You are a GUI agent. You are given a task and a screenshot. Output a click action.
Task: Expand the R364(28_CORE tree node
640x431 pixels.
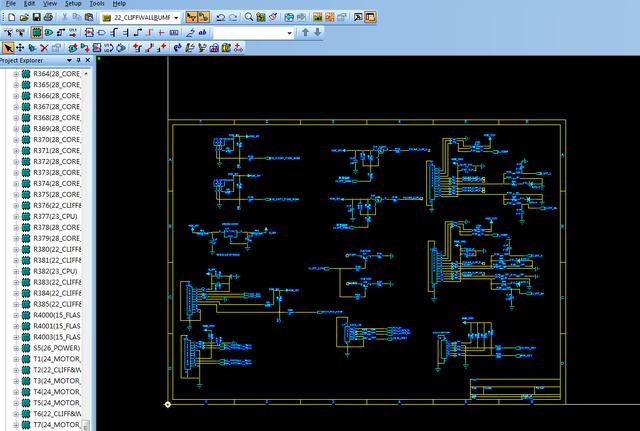click(16, 74)
